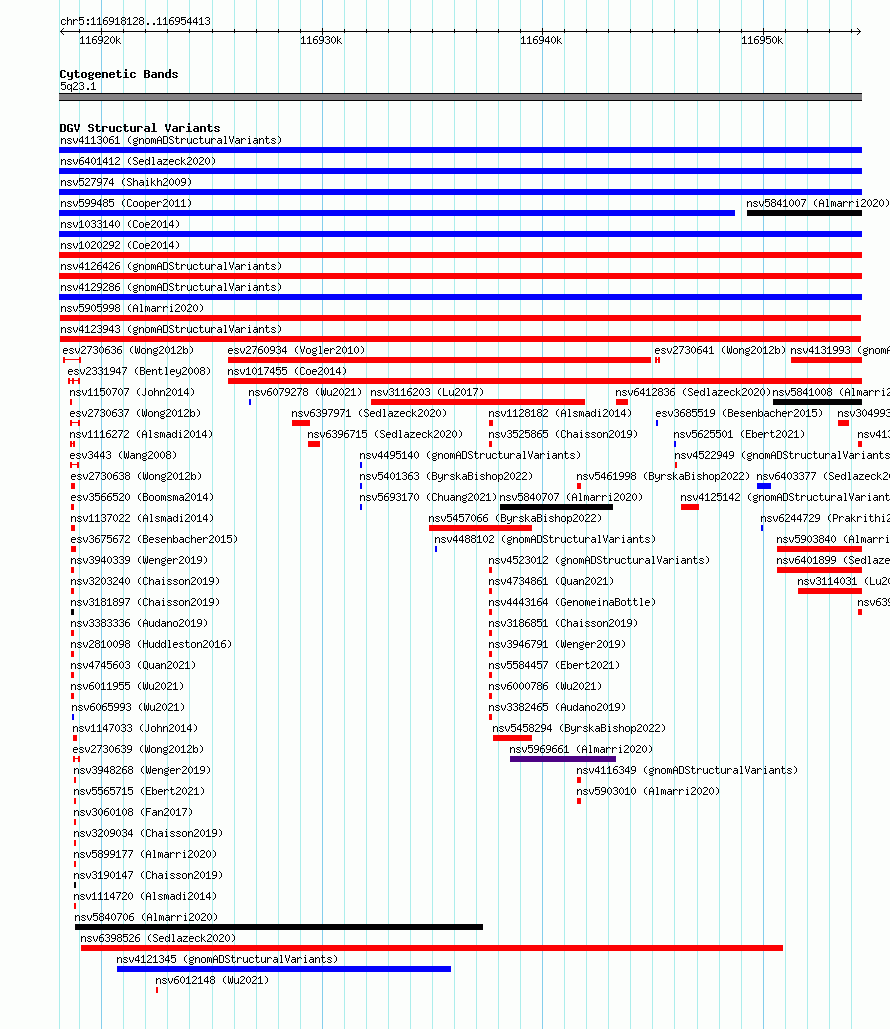This screenshot has width=890, height=1029.
Task: Click nsv6396715 (Sedlazeck2020) label
Action: tap(385, 434)
